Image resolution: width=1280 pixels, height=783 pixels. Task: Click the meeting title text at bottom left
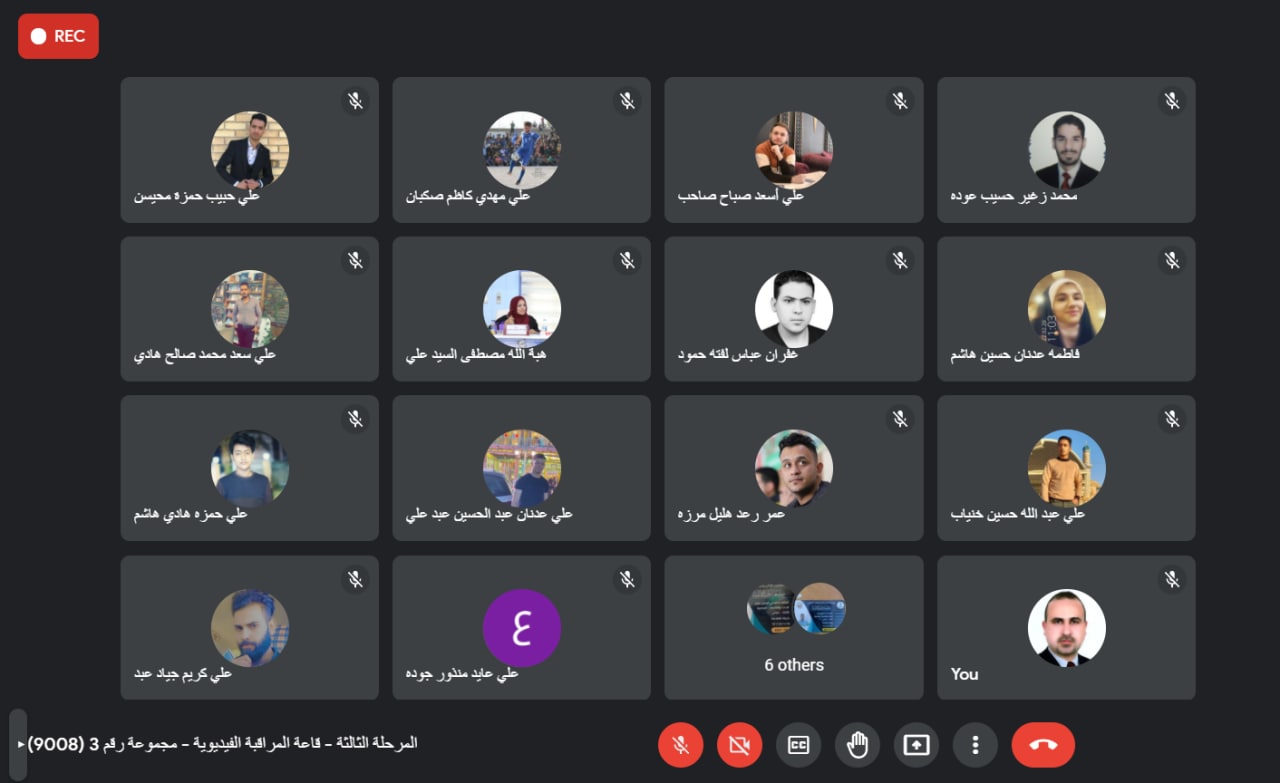222,743
